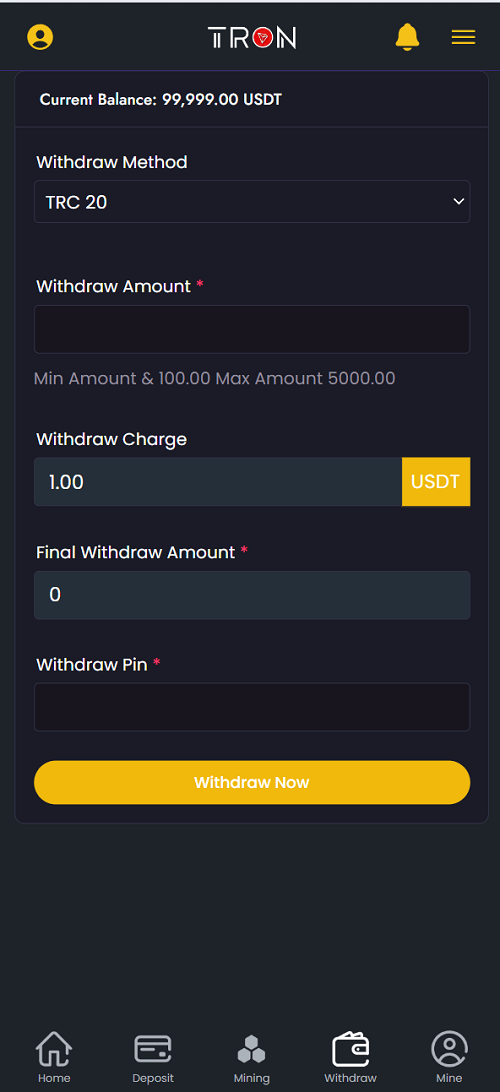This screenshot has width=500, height=1092.
Task: Click the Final Withdraw Amount field
Action: [252, 595]
